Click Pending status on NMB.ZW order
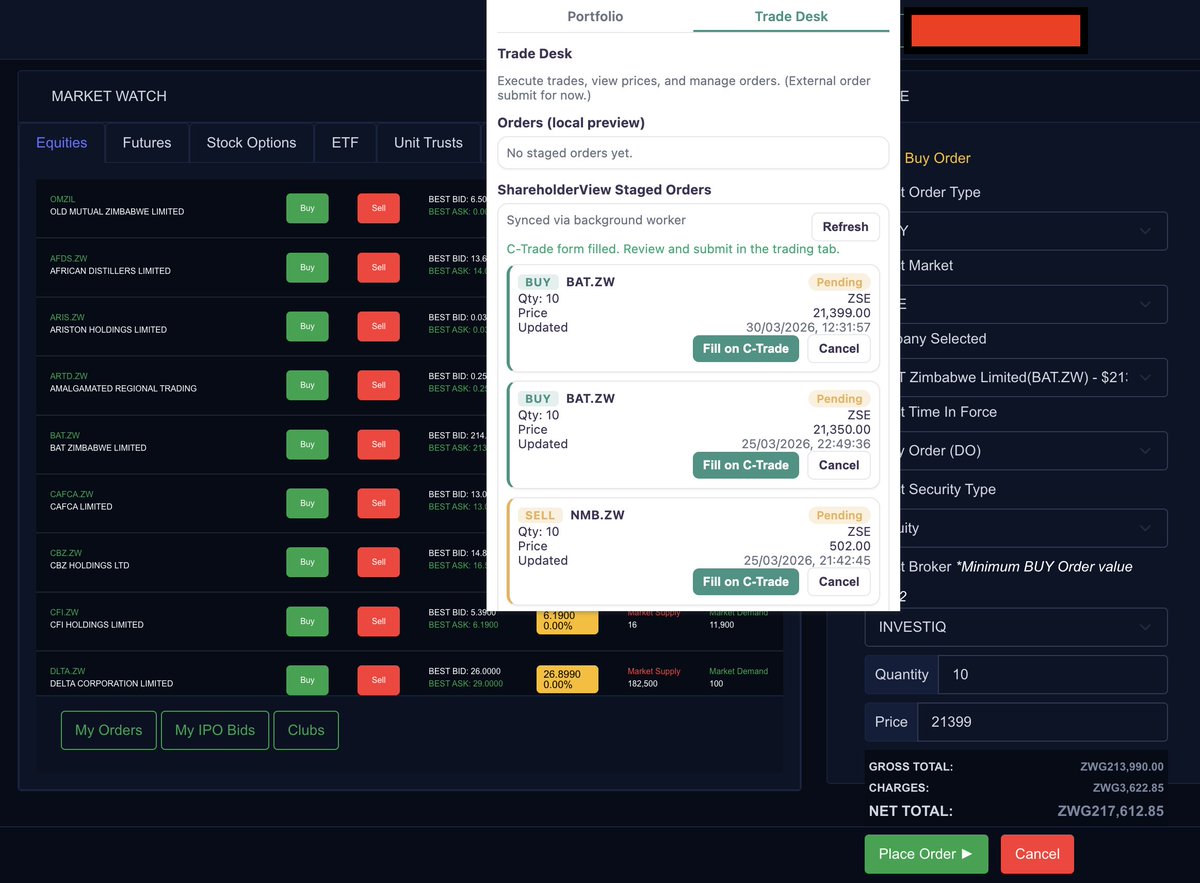The height and width of the screenshot is (883, 1200). [x=839, y=515]
